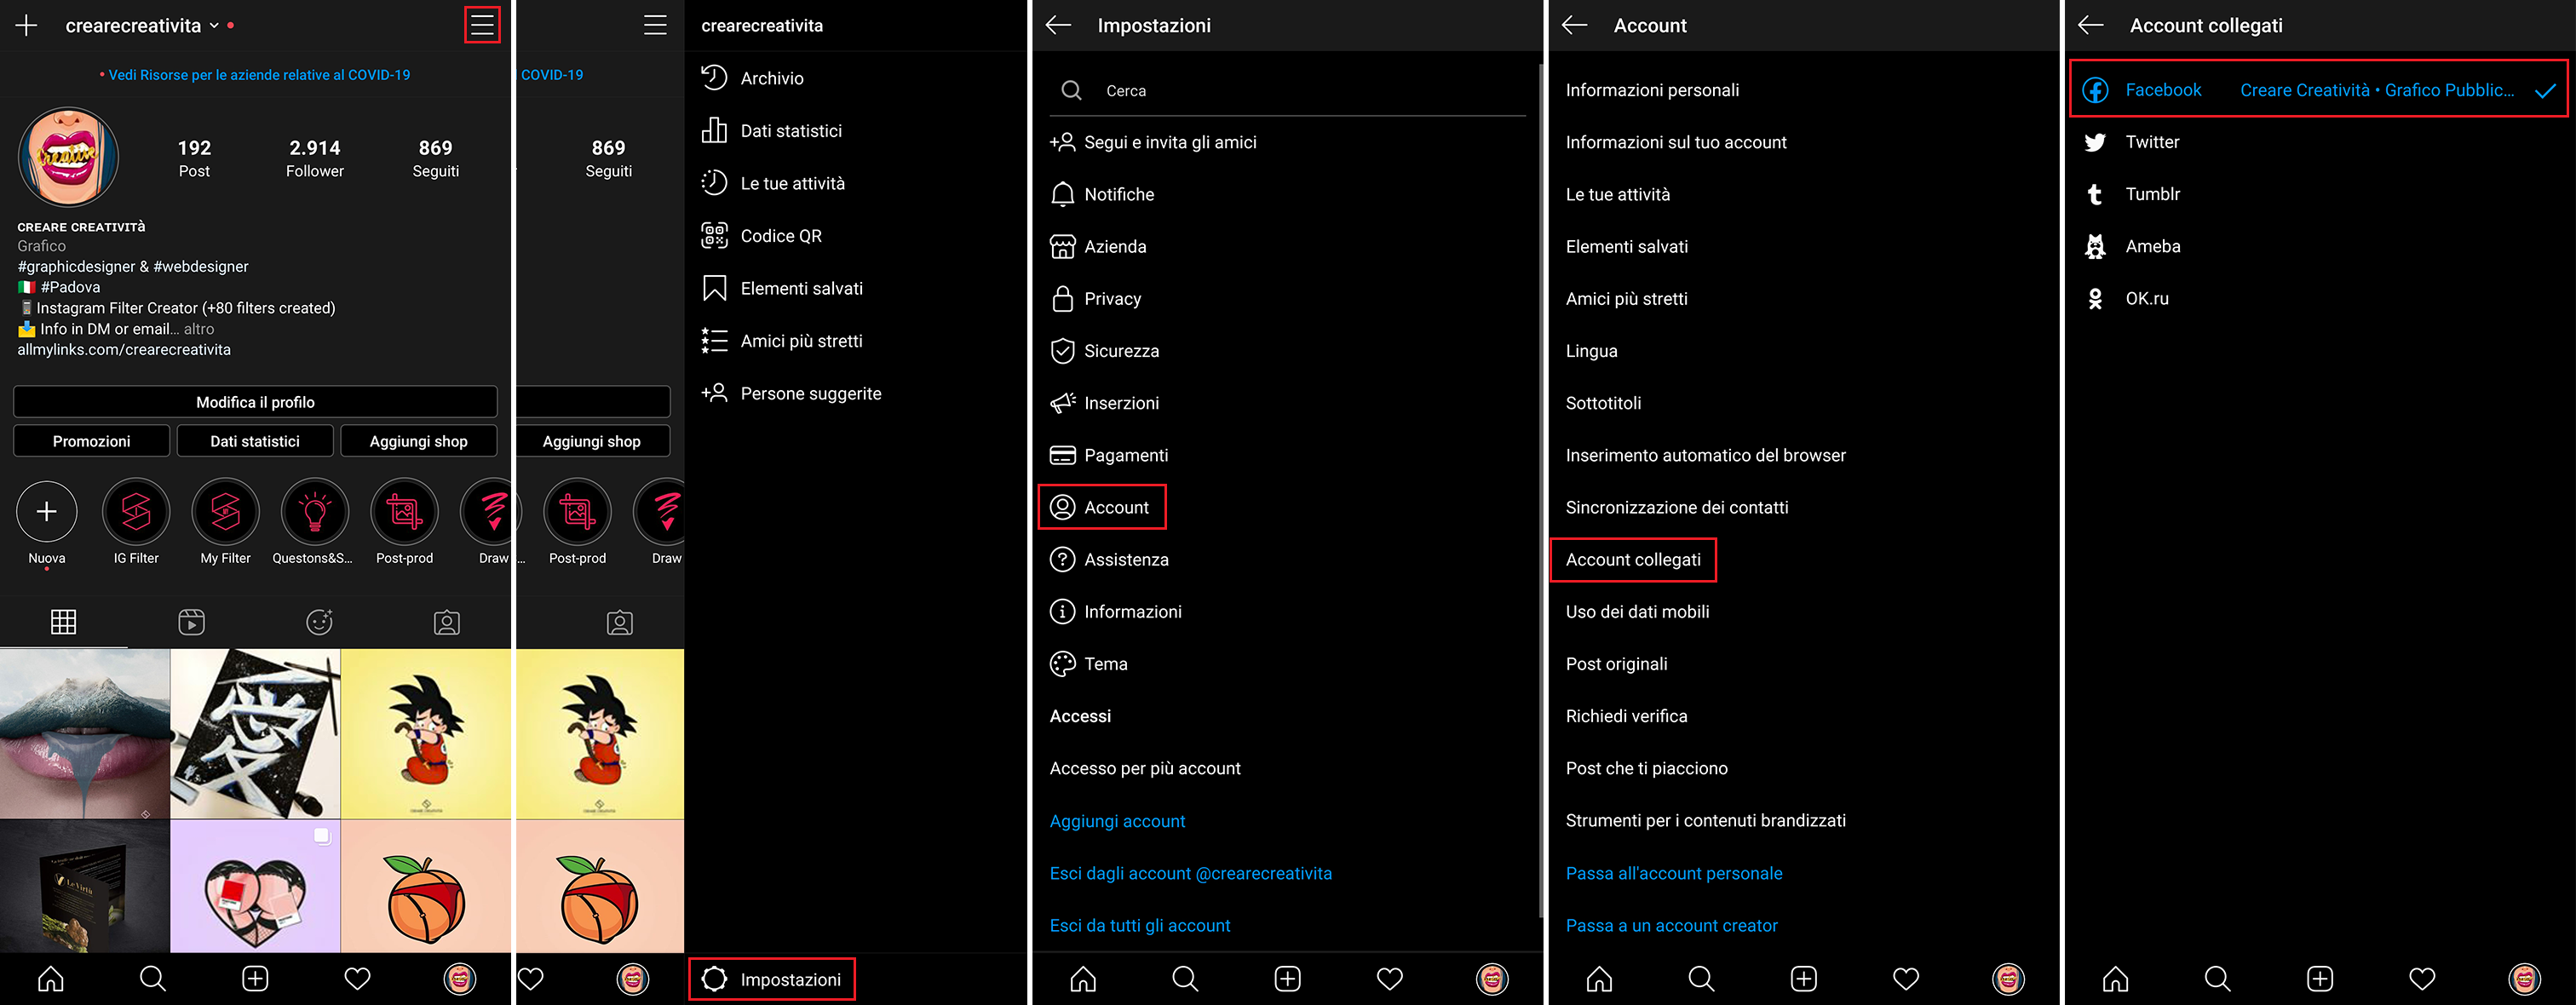
Task: Tap the plus icon beside crearecreativita username
Action: [x=27, y=25]
